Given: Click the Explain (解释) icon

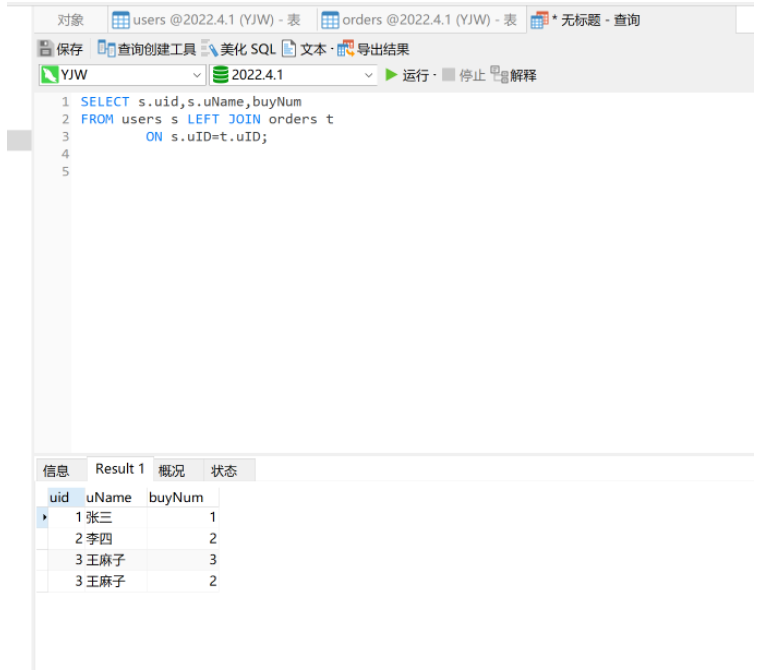Looking at the screenshot, I should coord(499,75).
